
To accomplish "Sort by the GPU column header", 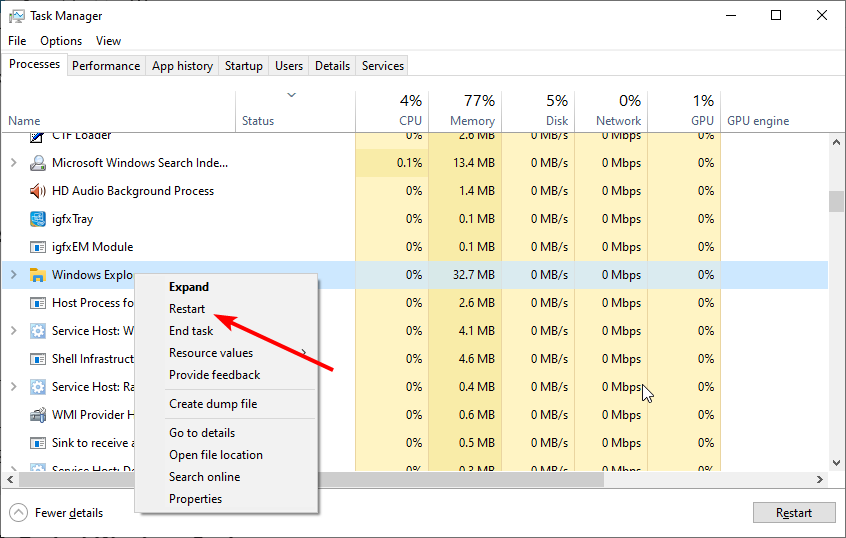I will tap(702, 121).
